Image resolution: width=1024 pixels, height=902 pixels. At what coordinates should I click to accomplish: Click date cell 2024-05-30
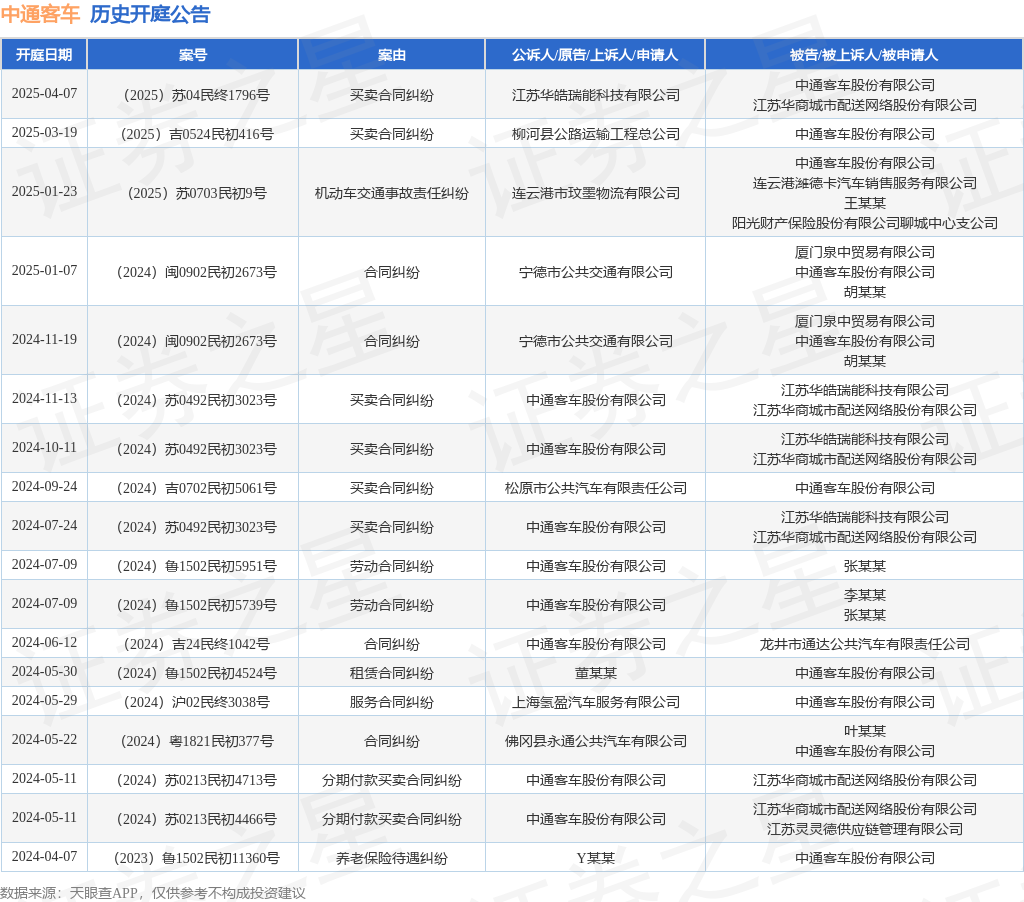[x=44, y=671]
